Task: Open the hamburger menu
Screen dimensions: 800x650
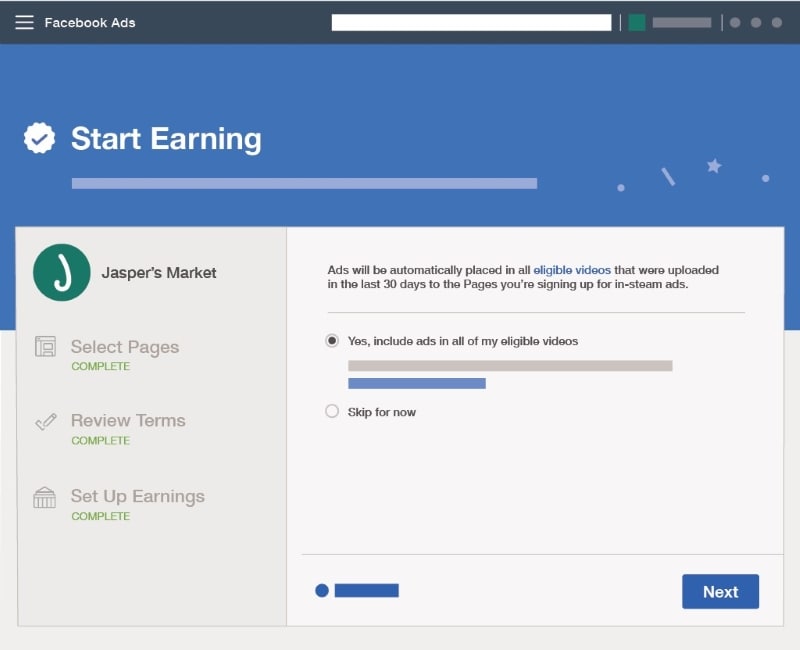Action: 24,22
